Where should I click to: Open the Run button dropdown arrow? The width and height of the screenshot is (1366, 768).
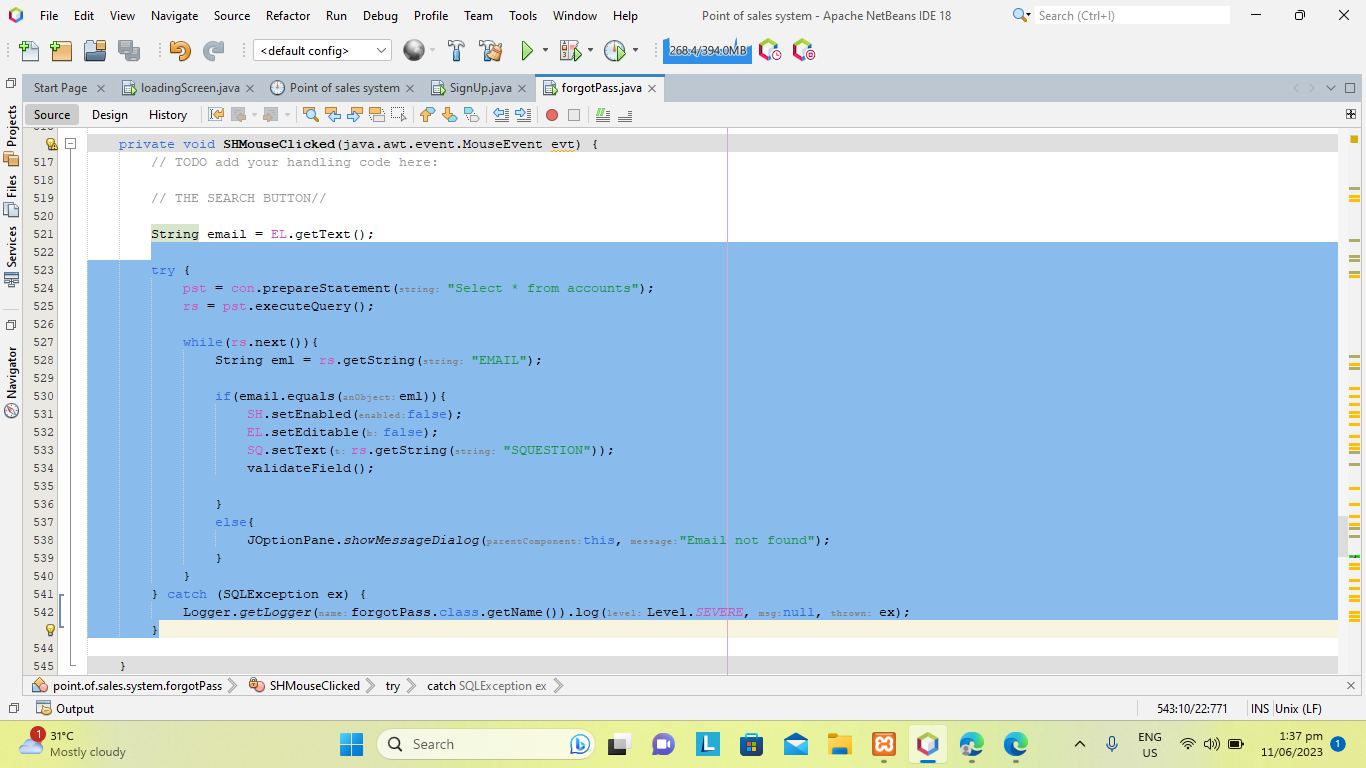pos(544,50)
